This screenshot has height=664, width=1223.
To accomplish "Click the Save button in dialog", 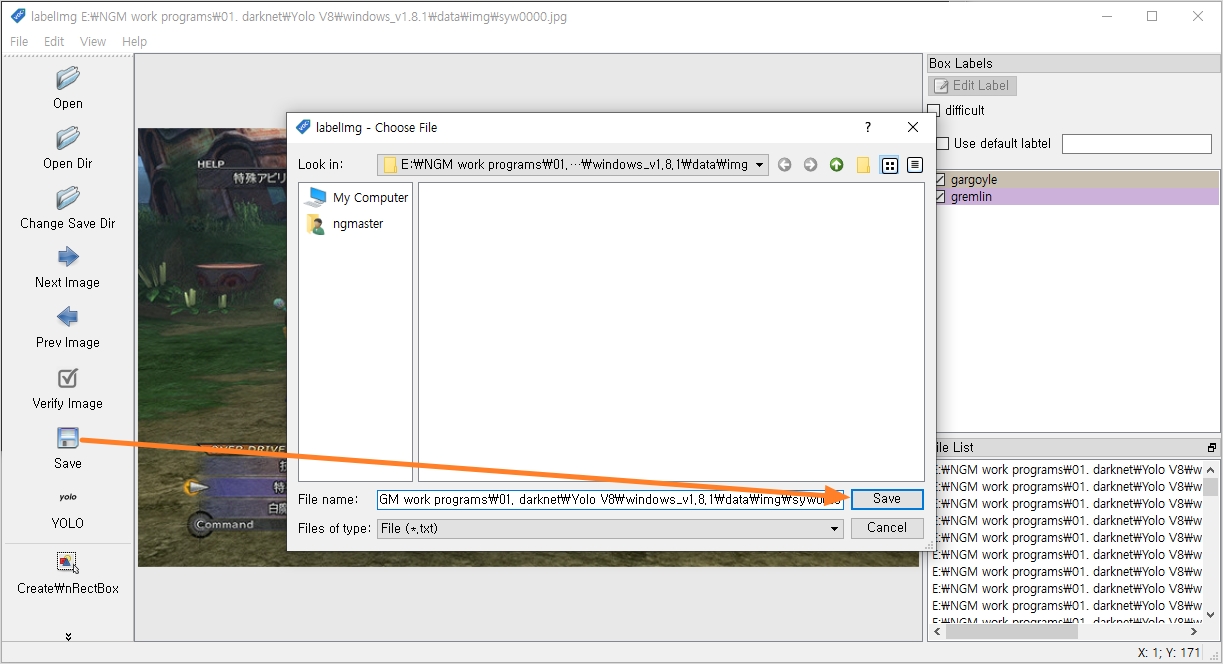I will pos(887,499).
